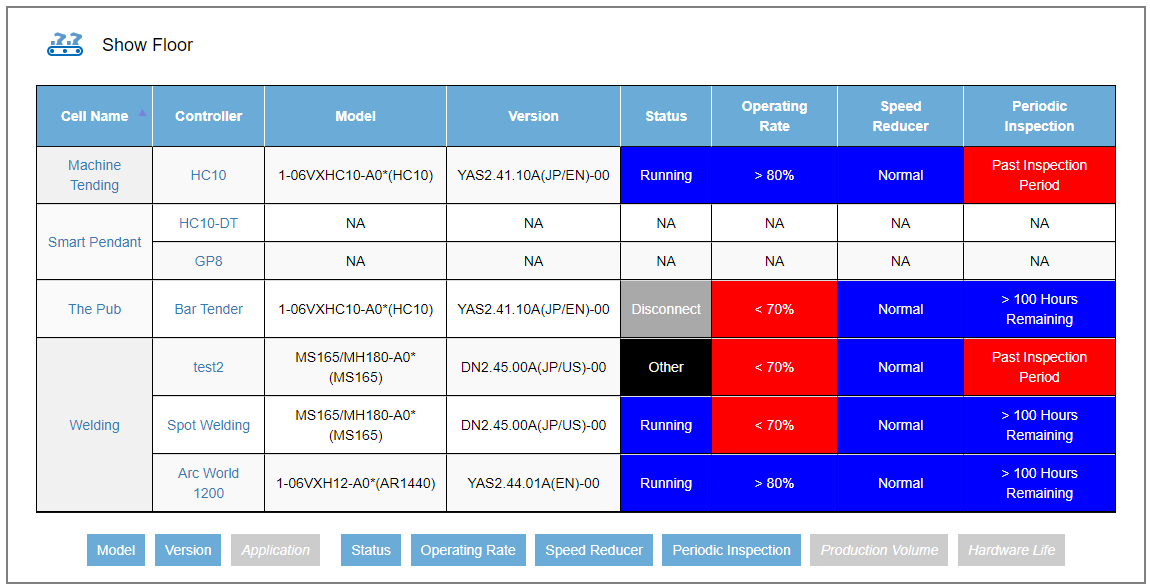Screen dimensions: 1150x588
Task: Click the Controller column header
Action: point(208,116)
